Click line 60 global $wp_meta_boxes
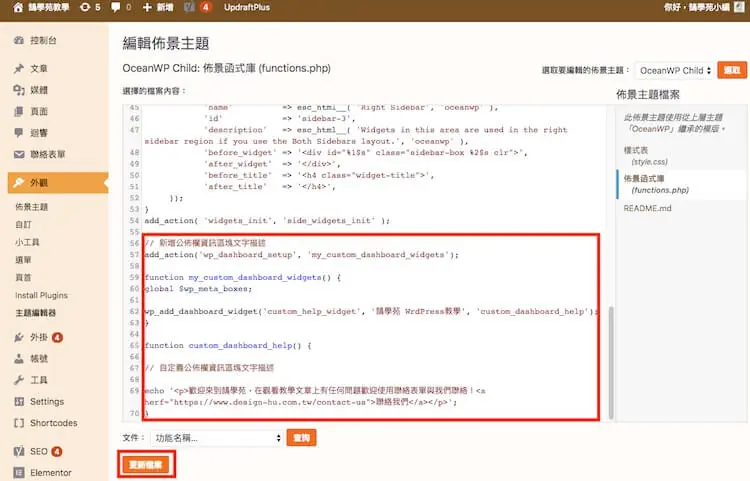The width and height of the screenshot is (750, 481). 198,289
